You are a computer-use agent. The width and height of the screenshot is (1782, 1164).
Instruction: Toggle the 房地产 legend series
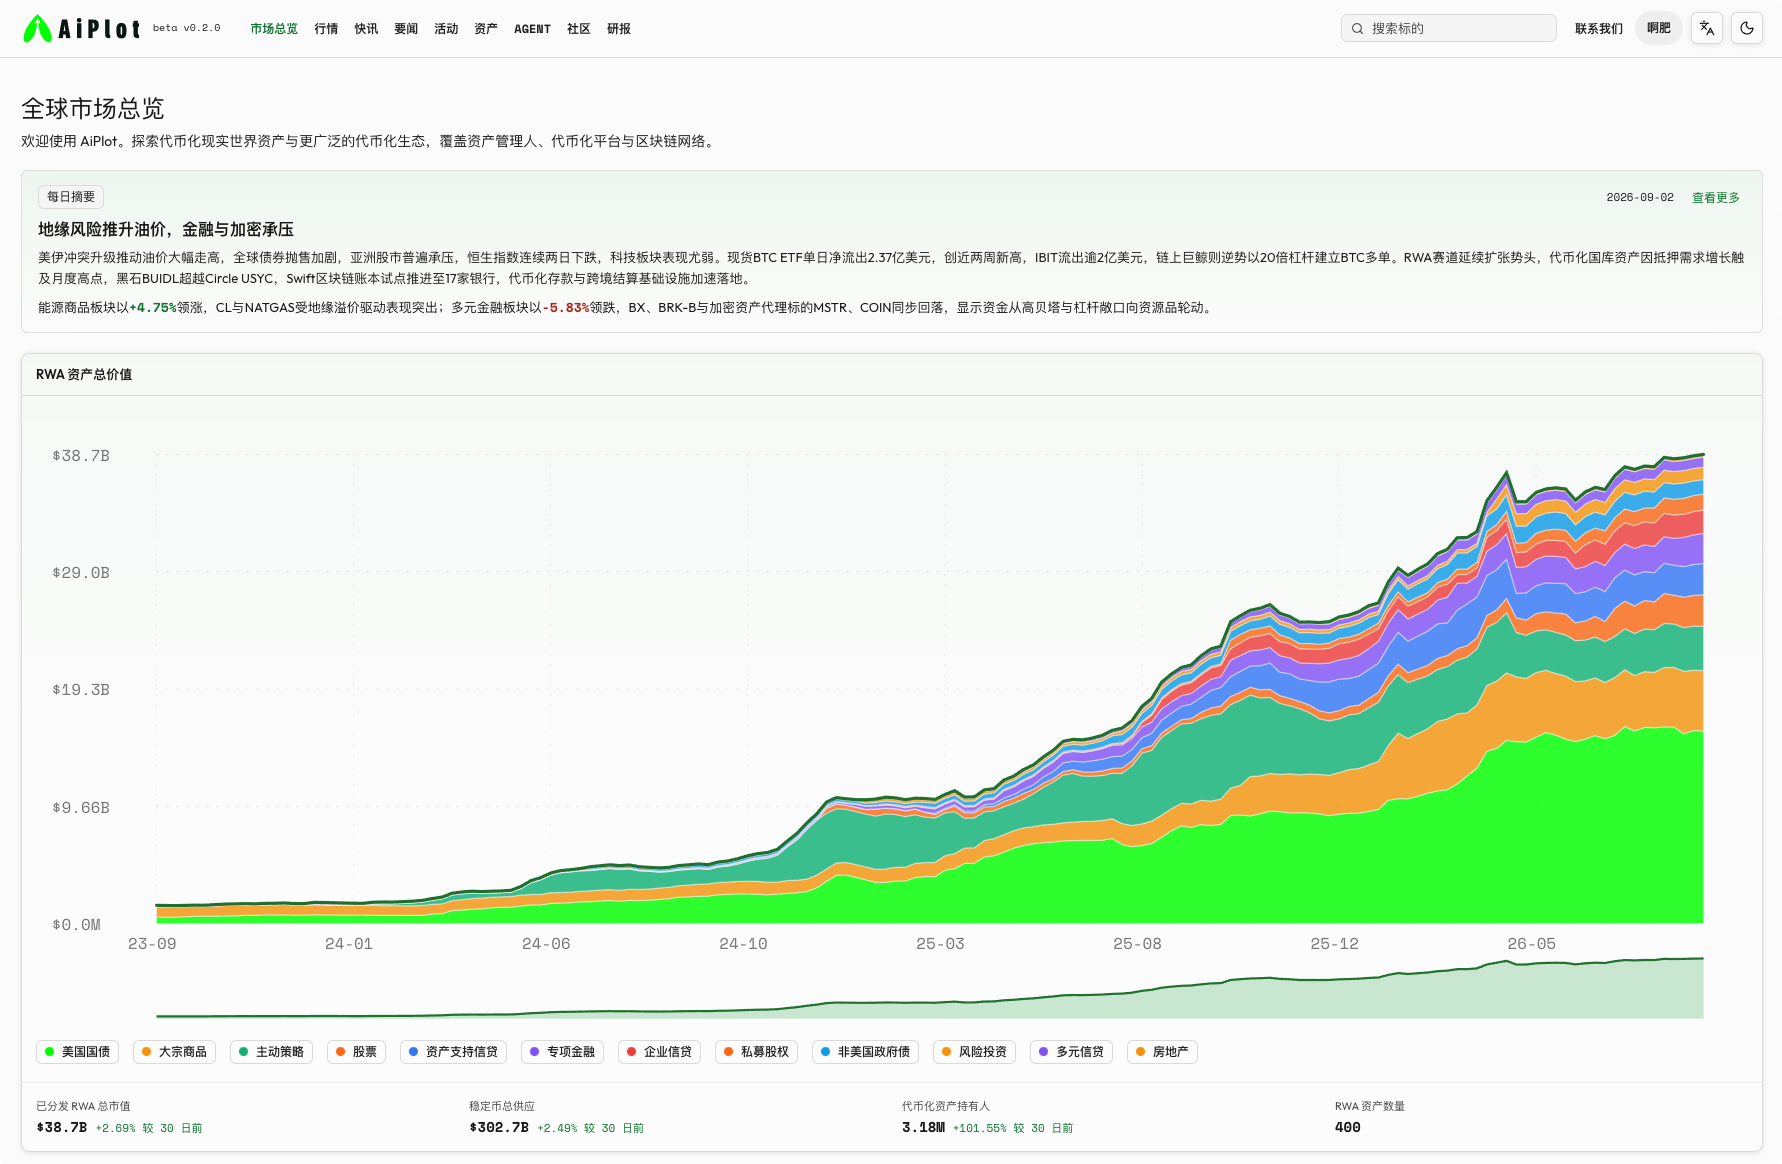coord(1163,1052)
